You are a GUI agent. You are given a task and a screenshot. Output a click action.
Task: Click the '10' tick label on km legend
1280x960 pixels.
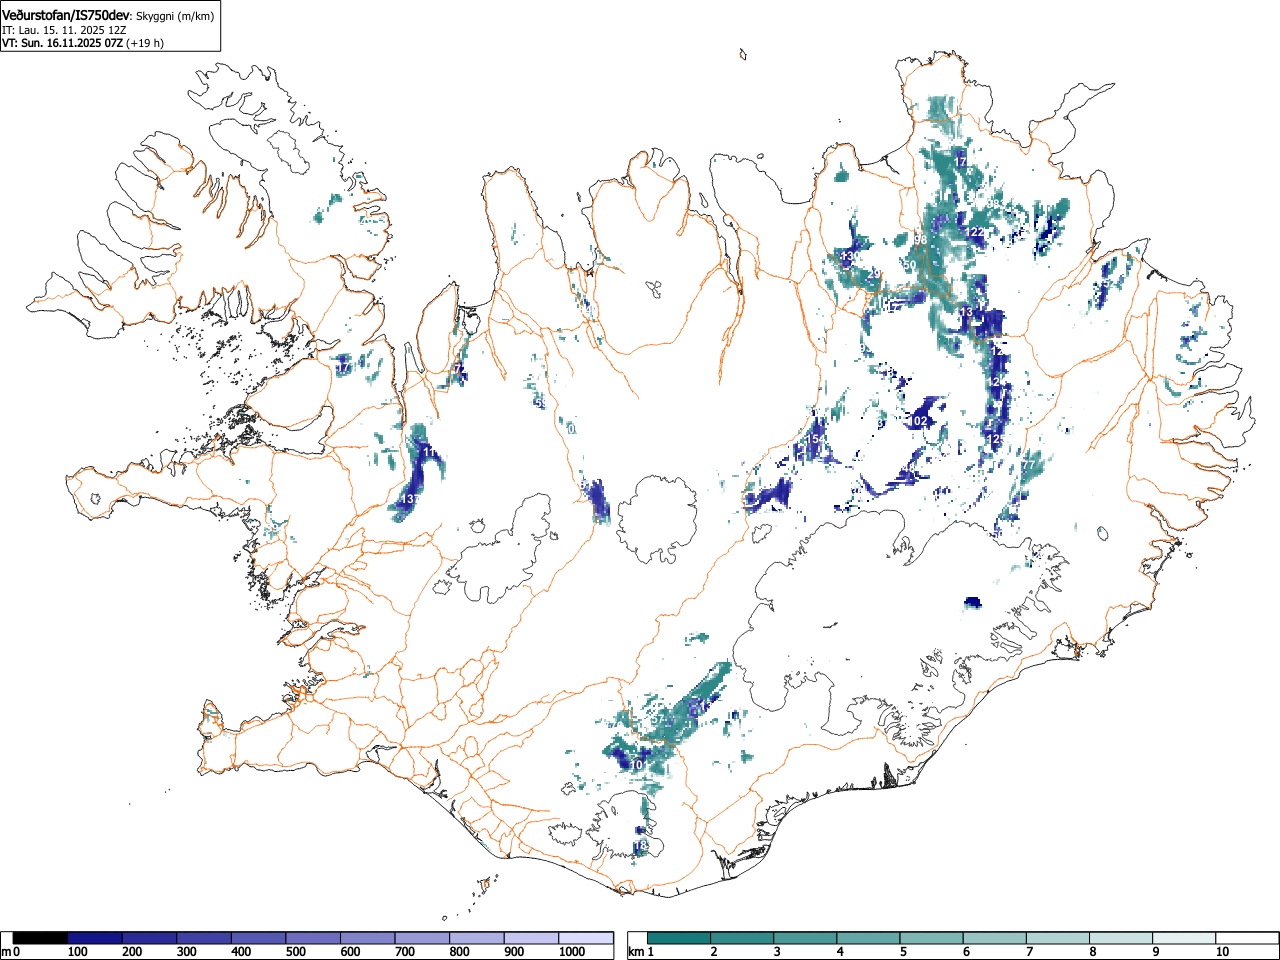click(1222, 952)
